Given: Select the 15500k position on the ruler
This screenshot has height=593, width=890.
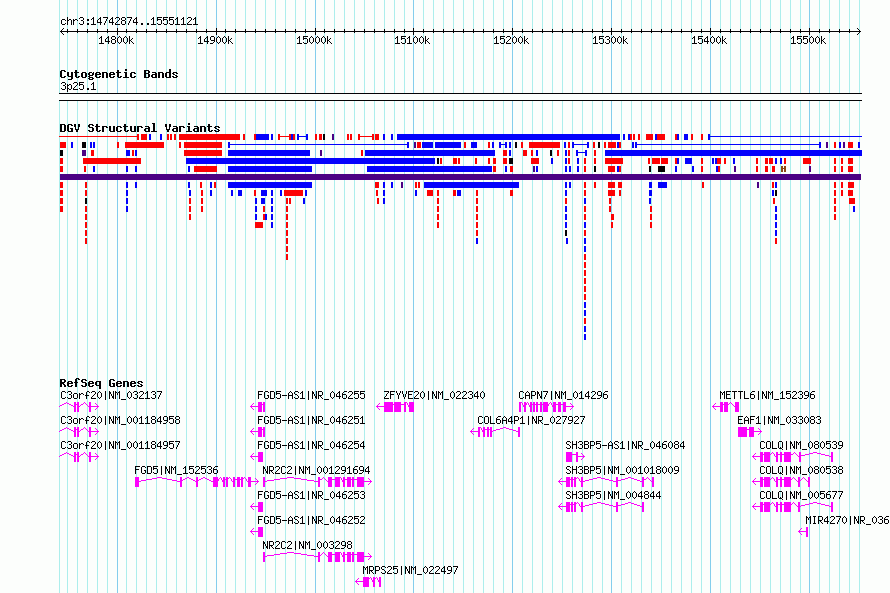Looking at the screenshot, I should click(x=808, y=40).
